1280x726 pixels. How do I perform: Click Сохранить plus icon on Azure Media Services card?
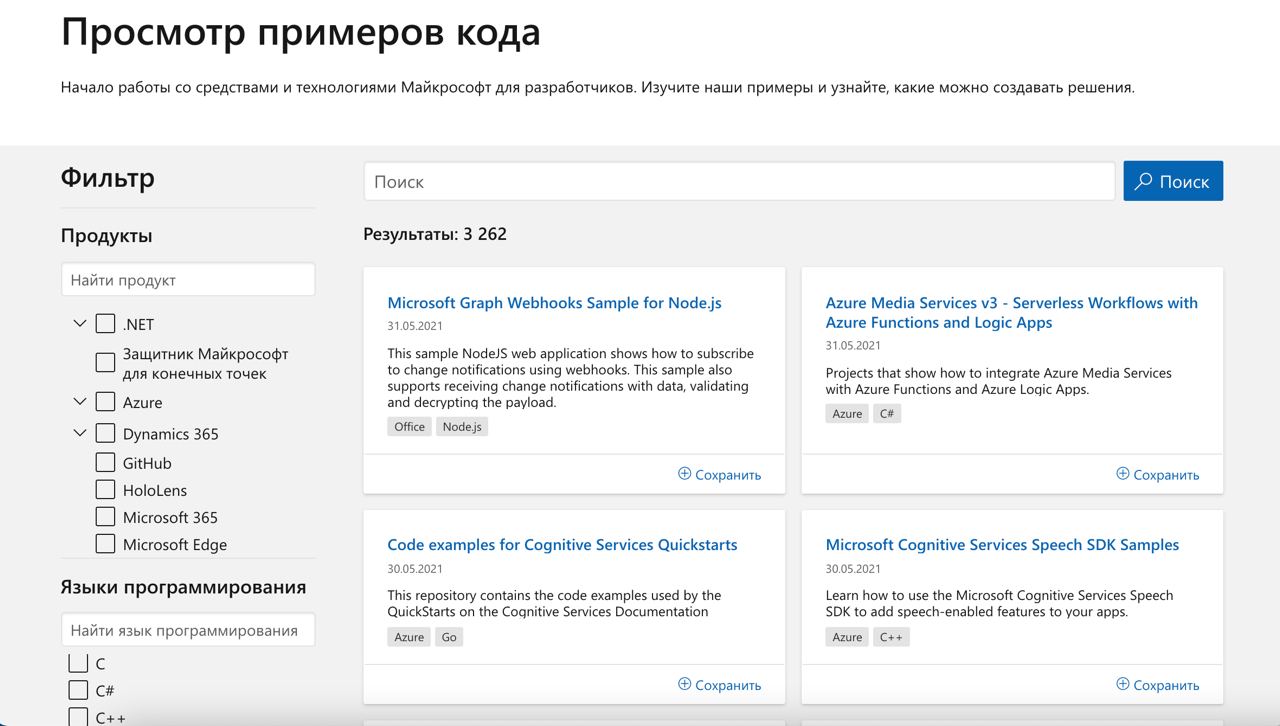pyautogui.click(x=1123, y=474)
